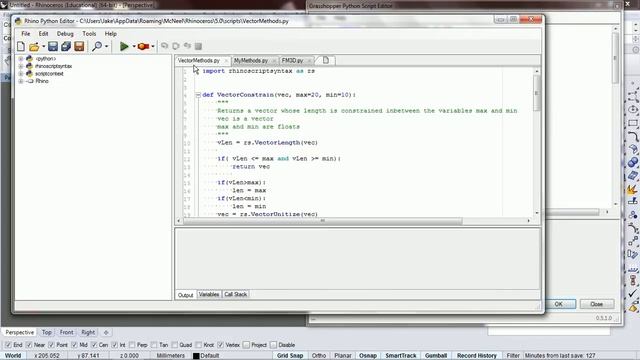This screenshot has height=360, width=640.
Task: Select the circle tool in Rhino's right toolbar
Action: tap(633, 109)
